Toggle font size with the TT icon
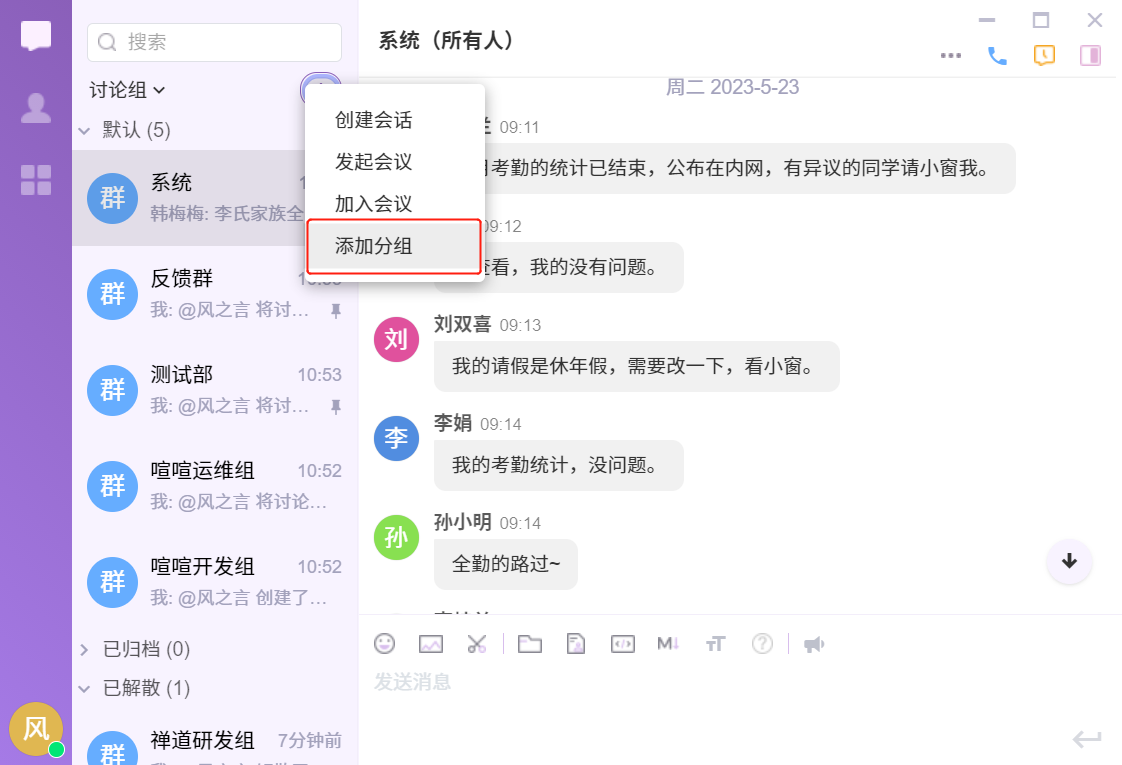 [x=715, y=644]
